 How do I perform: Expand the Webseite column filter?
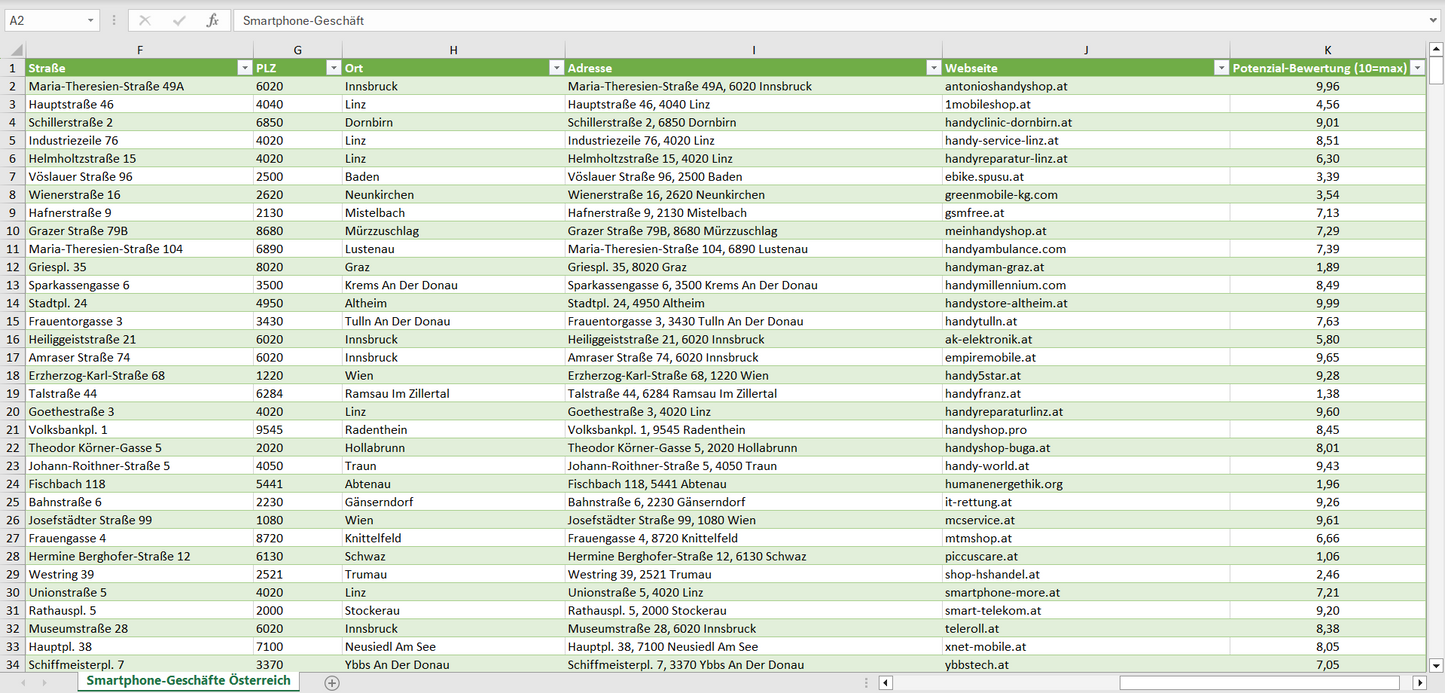click(1221, 68)
